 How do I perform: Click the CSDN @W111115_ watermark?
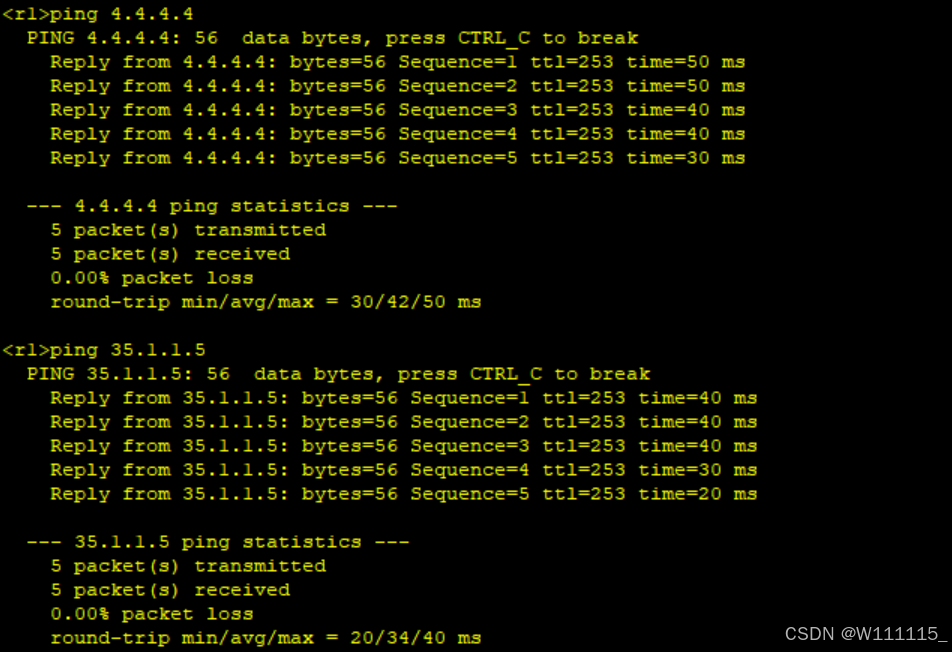[866, 634]
